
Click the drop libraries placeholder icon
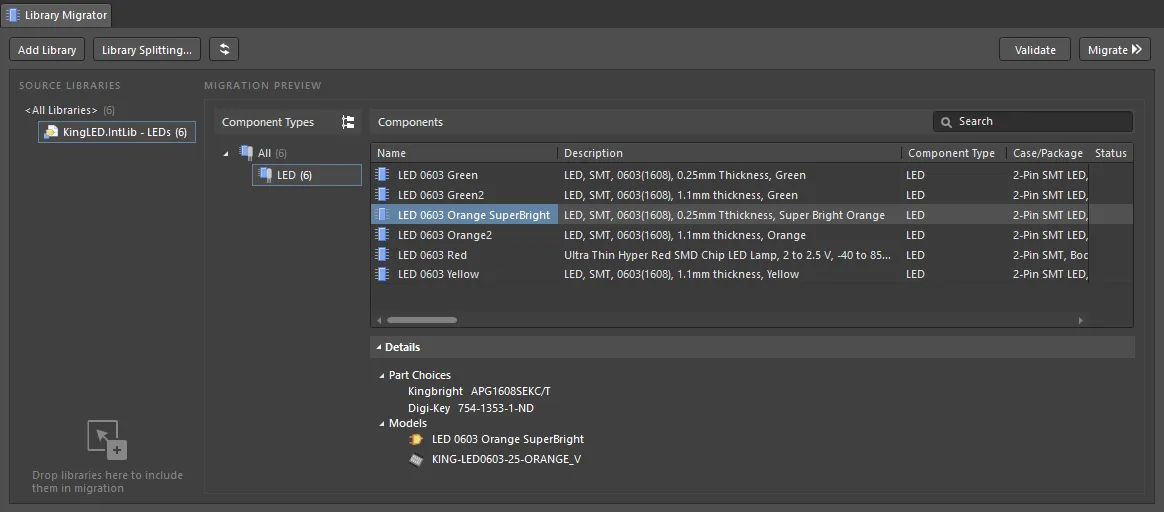(107, 440)
